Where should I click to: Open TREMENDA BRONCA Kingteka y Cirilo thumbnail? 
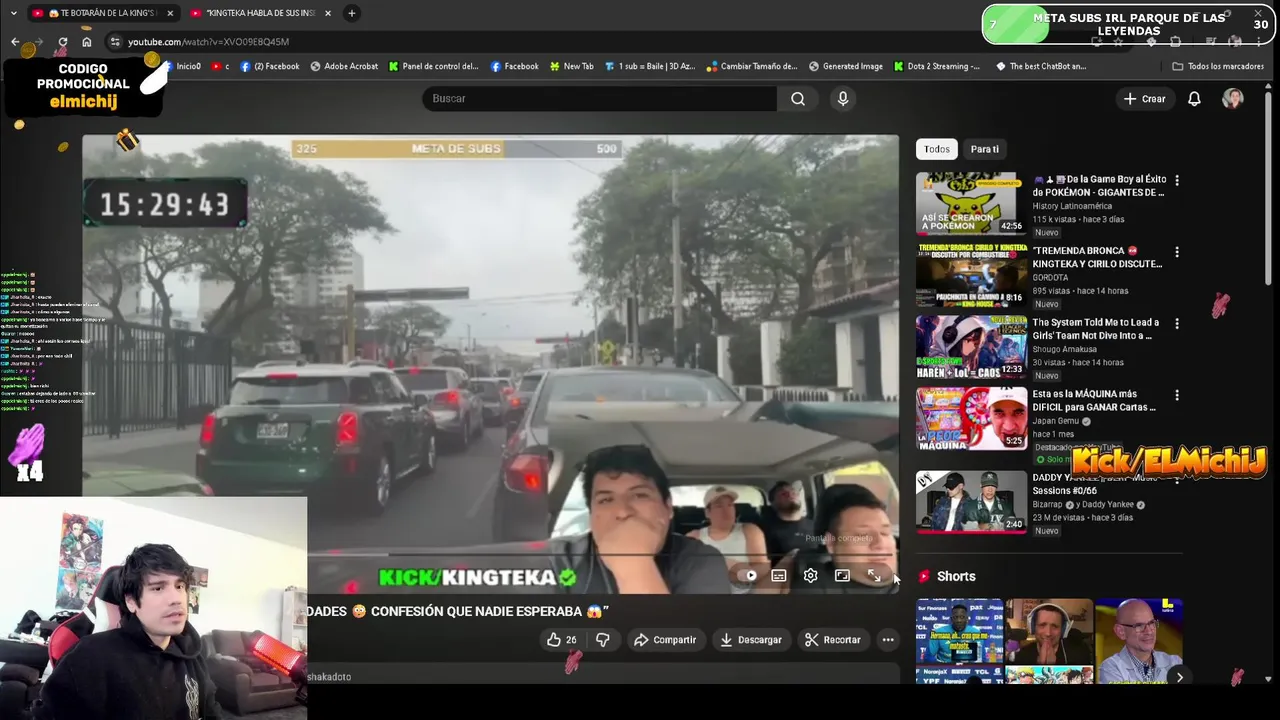971,275
